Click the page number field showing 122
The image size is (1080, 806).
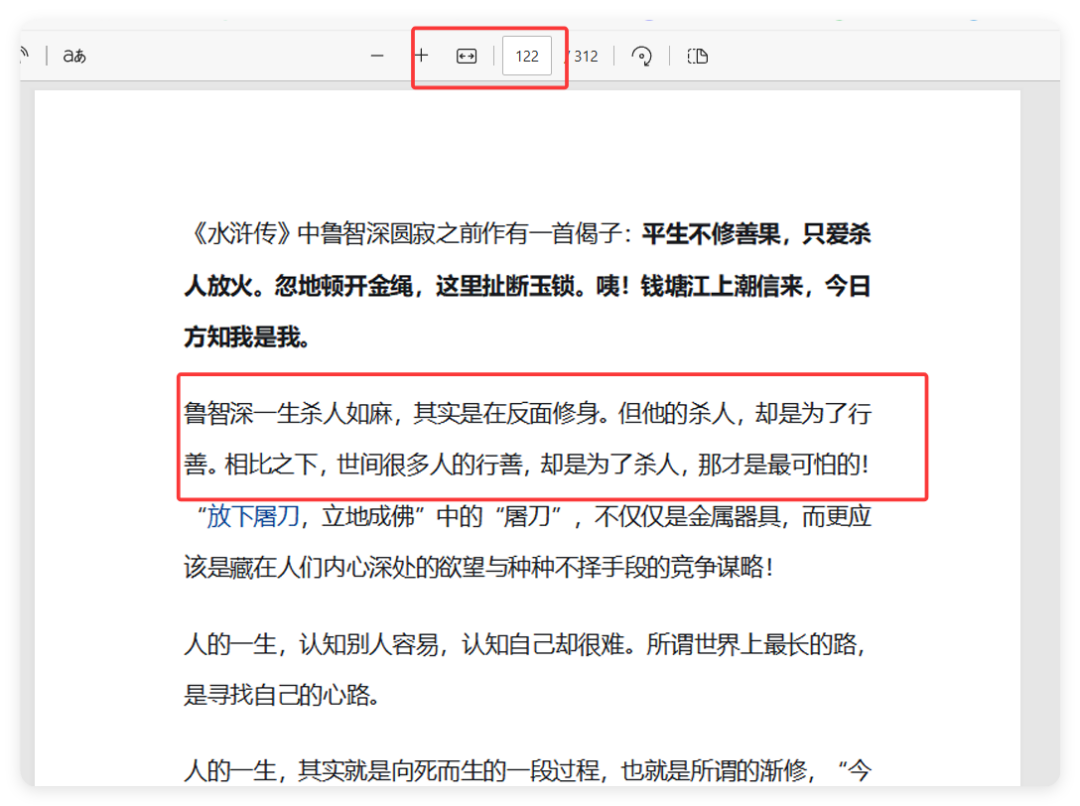[527, 56]
